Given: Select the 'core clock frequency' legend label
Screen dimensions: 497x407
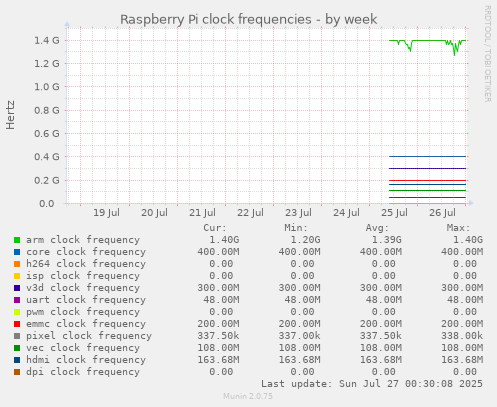Looking at the screenshot, I should pos(86,252).
